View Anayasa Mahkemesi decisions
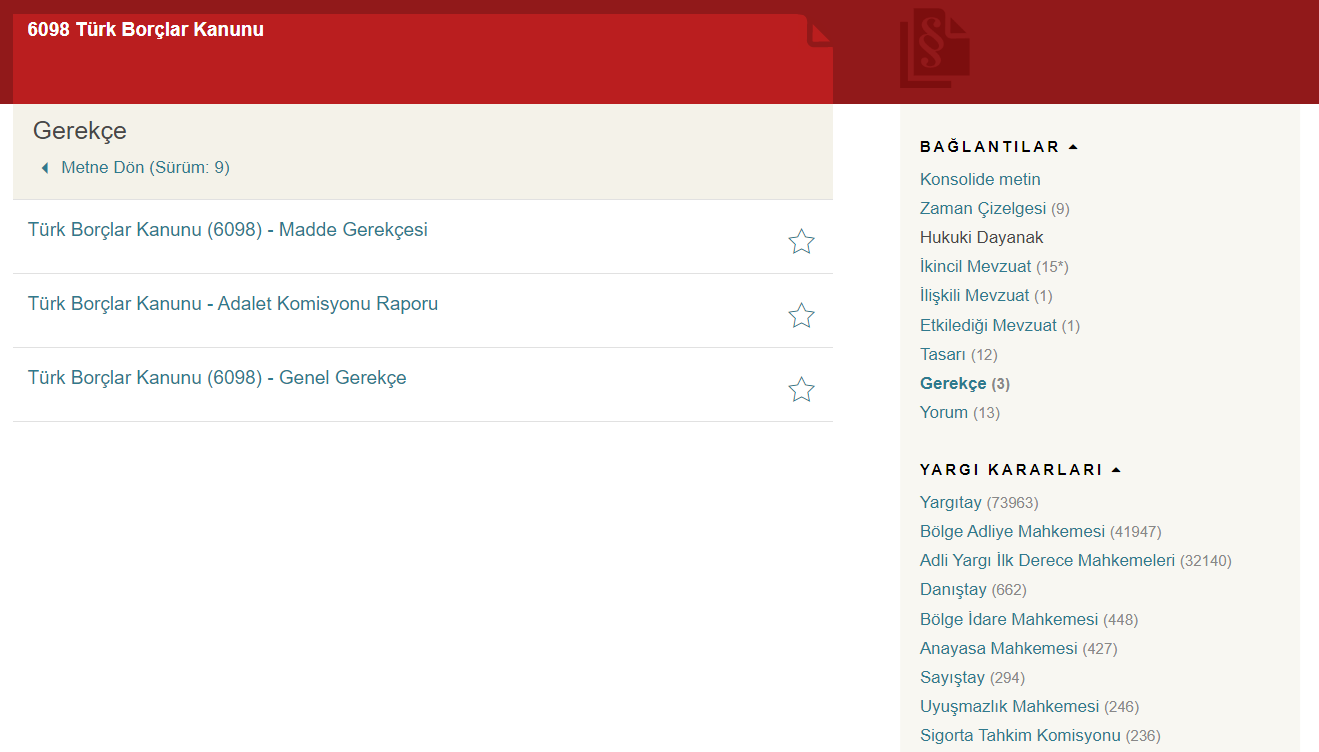This screenshot has height=752, width=1319. pos(998,649)
